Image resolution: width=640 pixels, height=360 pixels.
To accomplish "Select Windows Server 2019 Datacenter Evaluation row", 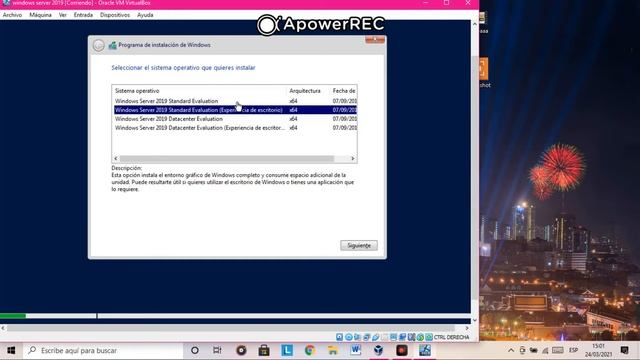I will tap(235, 119).
